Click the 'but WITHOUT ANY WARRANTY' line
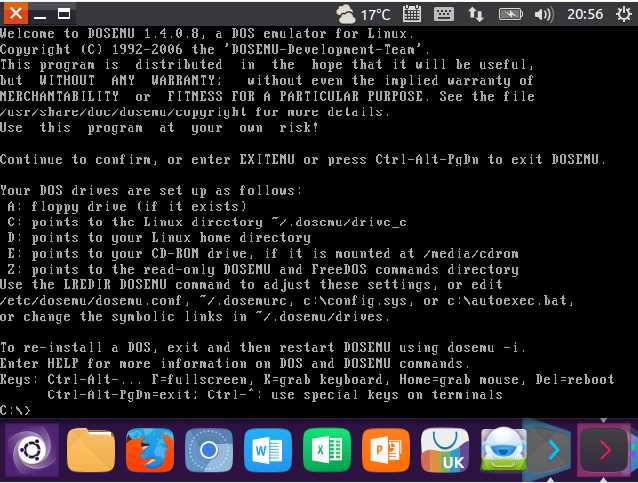This screenshot has height=483, width=638. click(x=267, y=81)
